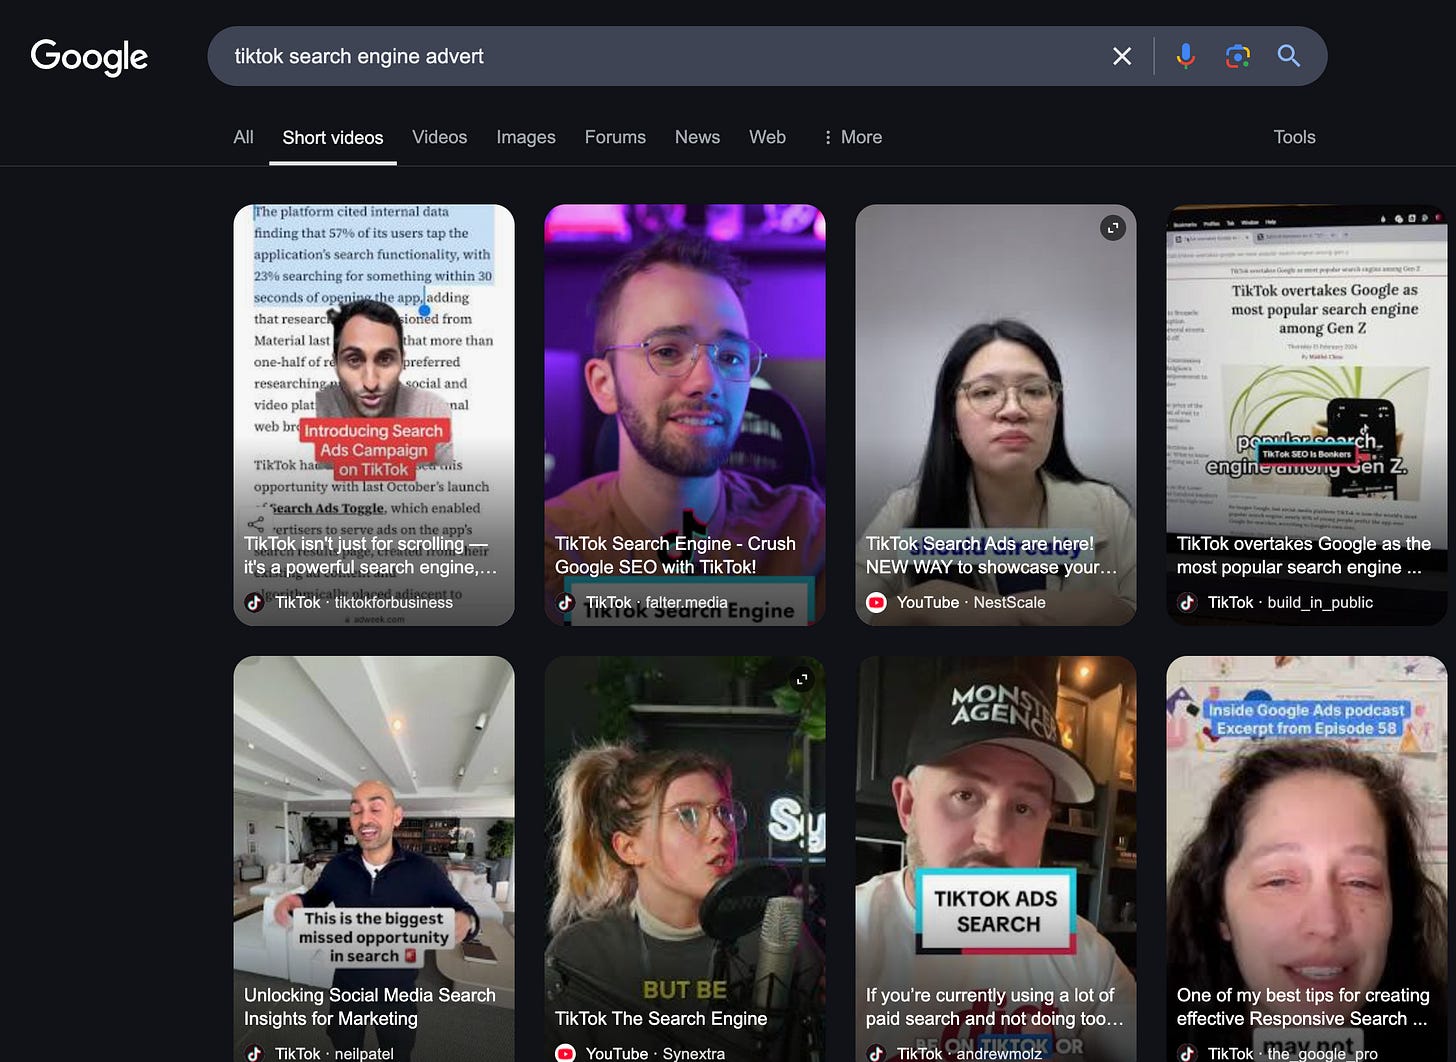The width and height of the screenshot is (1456, 1062).
Task: Start voice search with the microphone icon
Action: (1185, 56)
